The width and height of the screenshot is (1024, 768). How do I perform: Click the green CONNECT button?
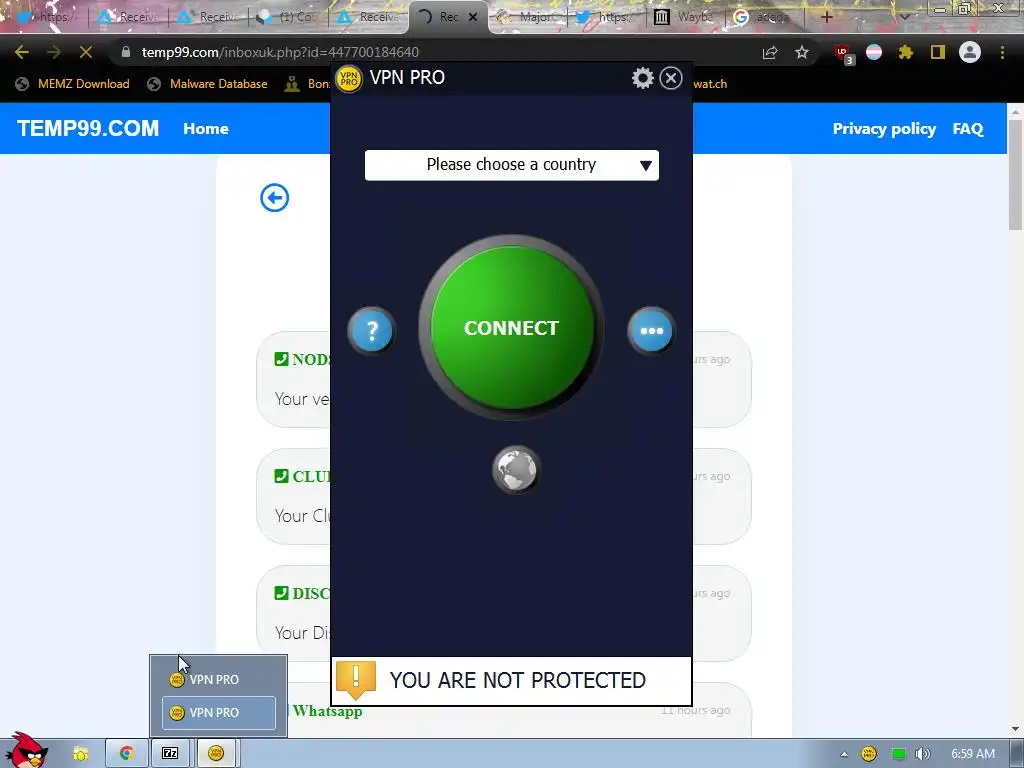tap(511, 328)
